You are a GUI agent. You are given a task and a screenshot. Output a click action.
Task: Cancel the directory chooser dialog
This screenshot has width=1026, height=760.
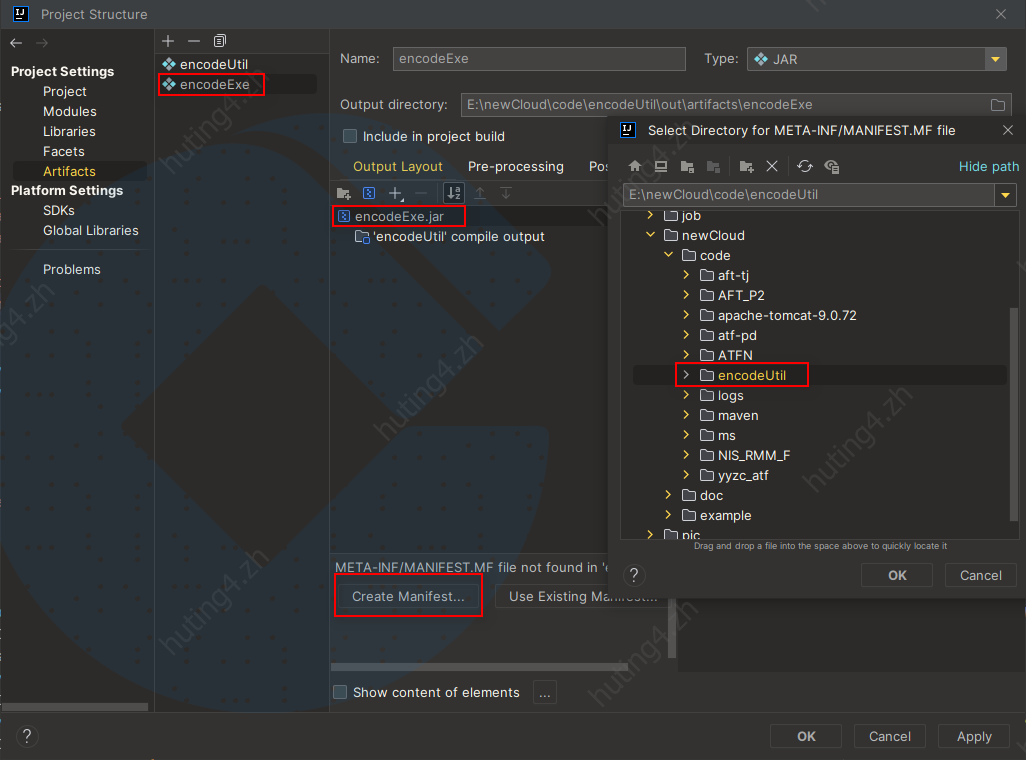pos(980,575)
